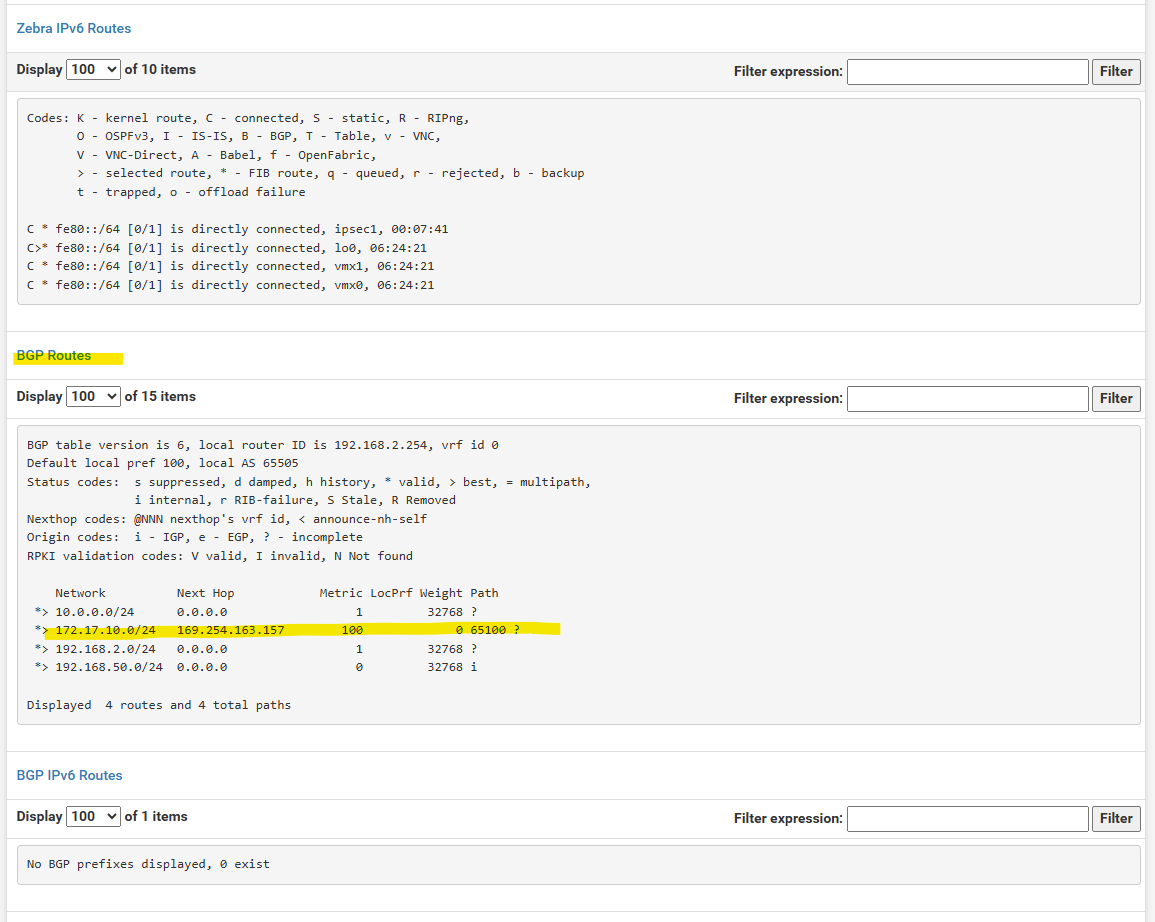Click the BGP Routes section heading
Screen dimensions: 1155x922
54,355
